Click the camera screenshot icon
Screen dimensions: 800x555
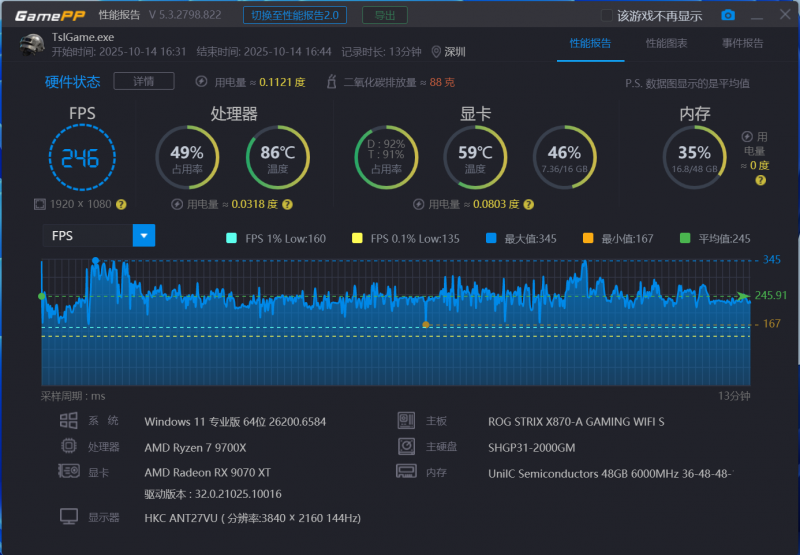728,15
